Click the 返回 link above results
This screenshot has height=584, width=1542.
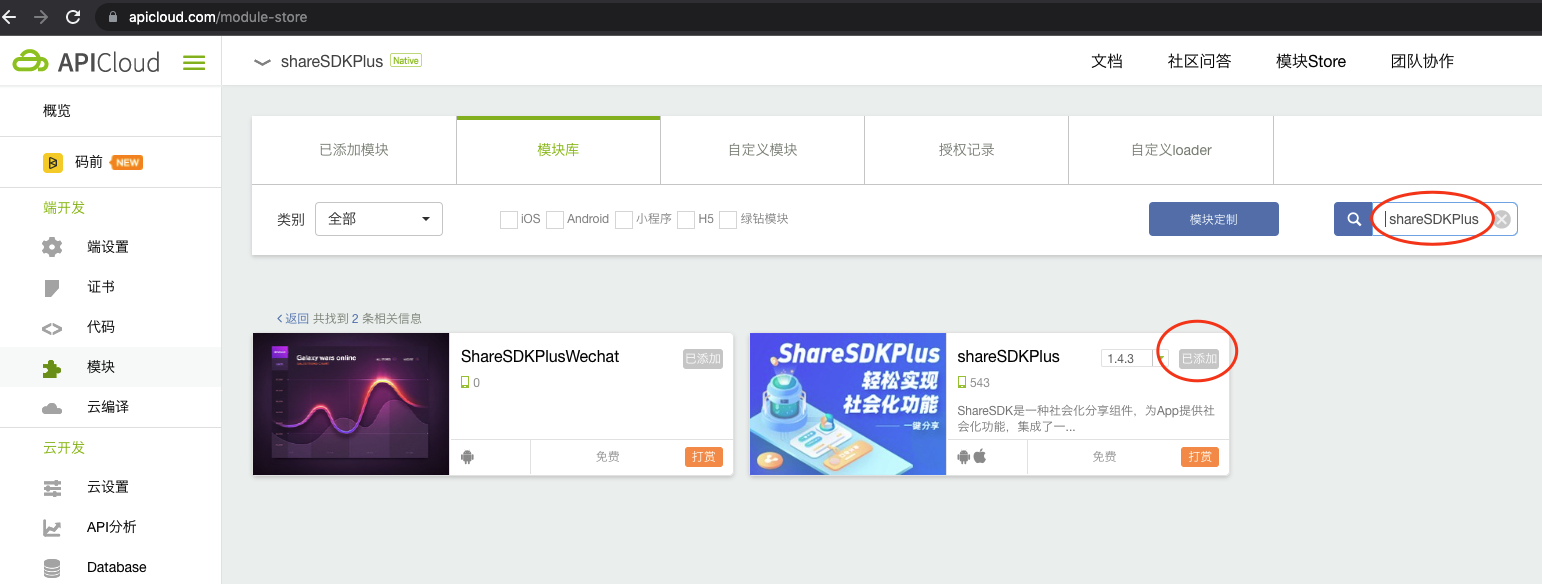click(293, 318)
